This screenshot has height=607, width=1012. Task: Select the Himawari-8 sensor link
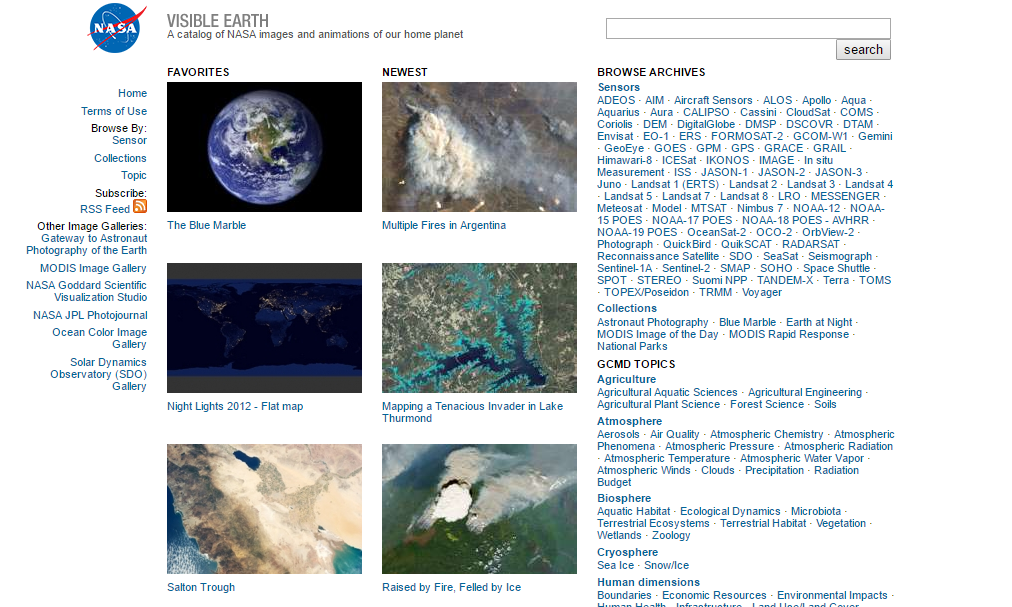(624, 160)
